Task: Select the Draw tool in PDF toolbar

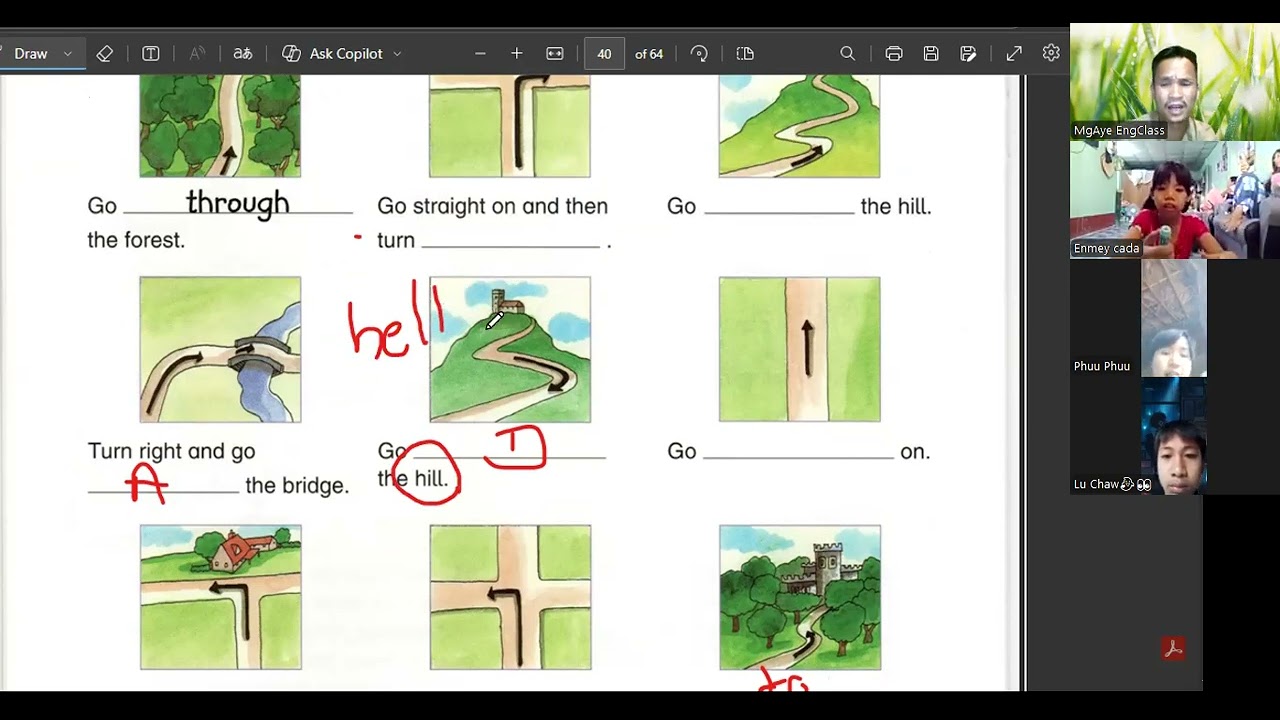Action: pyautogui.click(x=30, y=54)
